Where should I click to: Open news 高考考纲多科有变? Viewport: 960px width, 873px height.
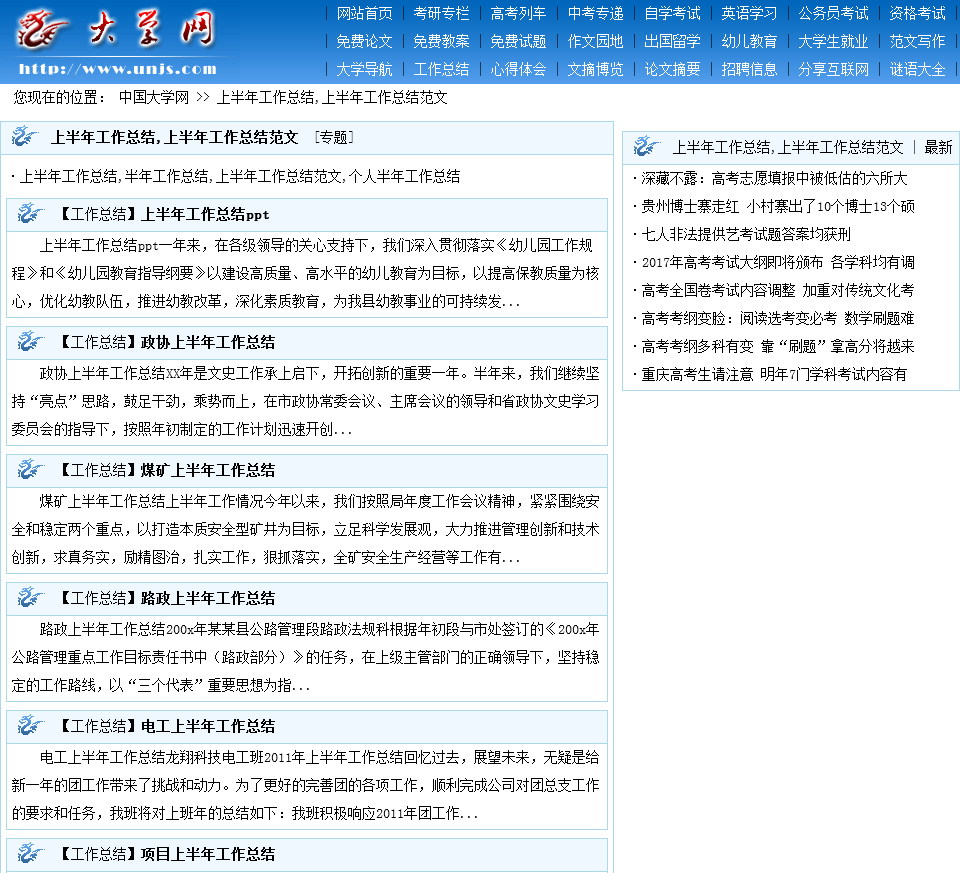[x=778, y=347]
